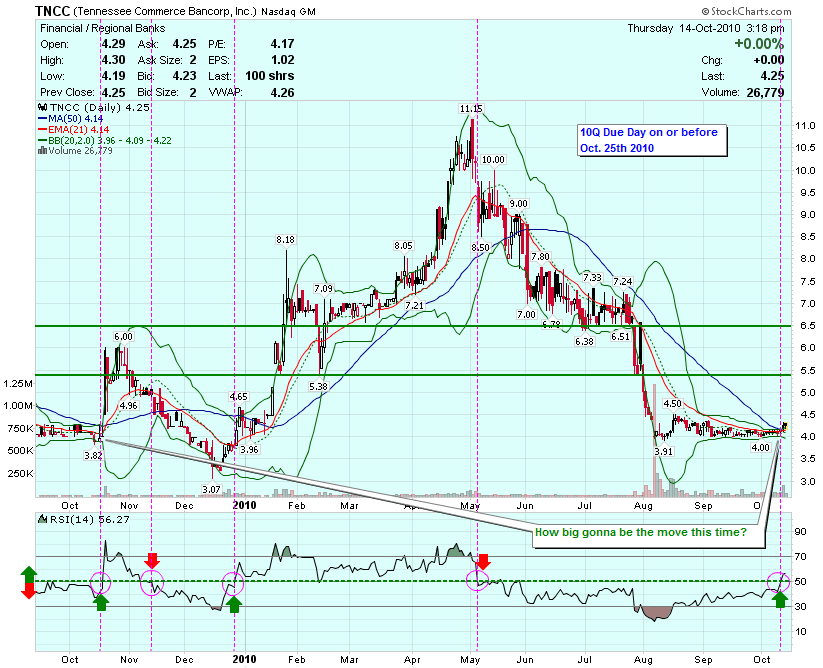823x668 pixels.
Task: Click the 7.09 price label
Action: pyautogui.click(x=324, y=288)
